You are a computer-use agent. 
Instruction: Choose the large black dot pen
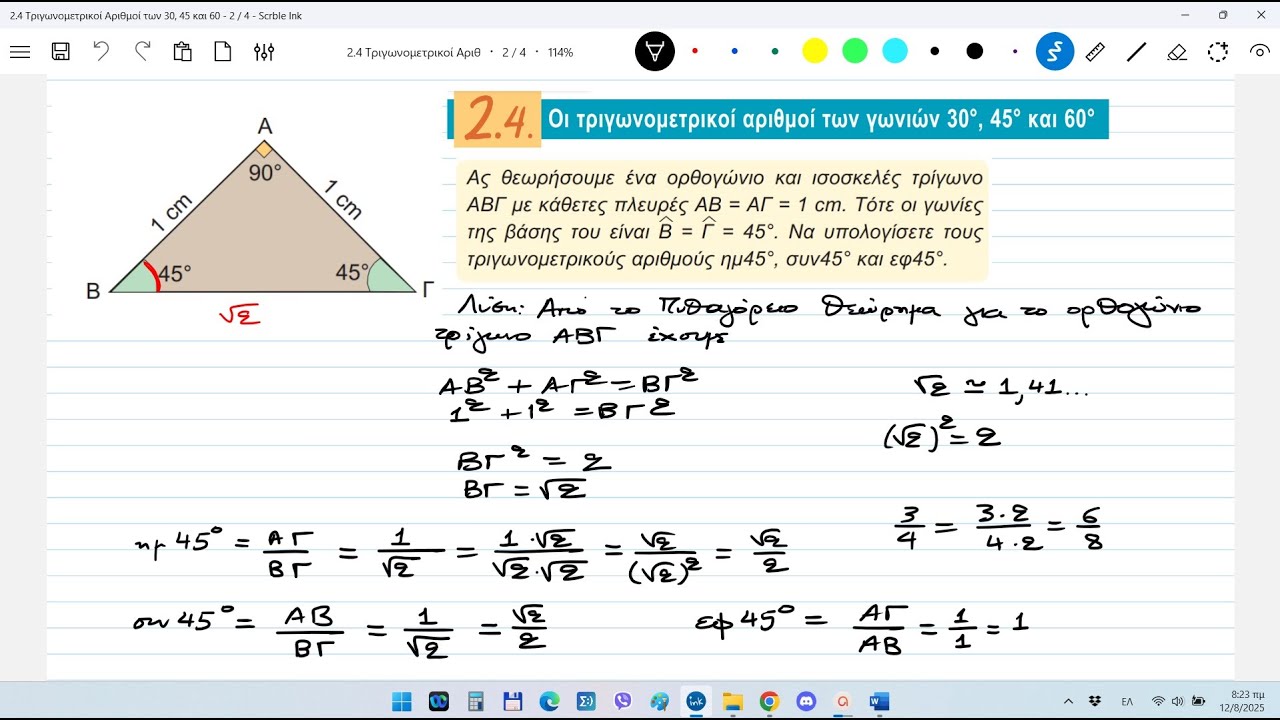point(975,51)
